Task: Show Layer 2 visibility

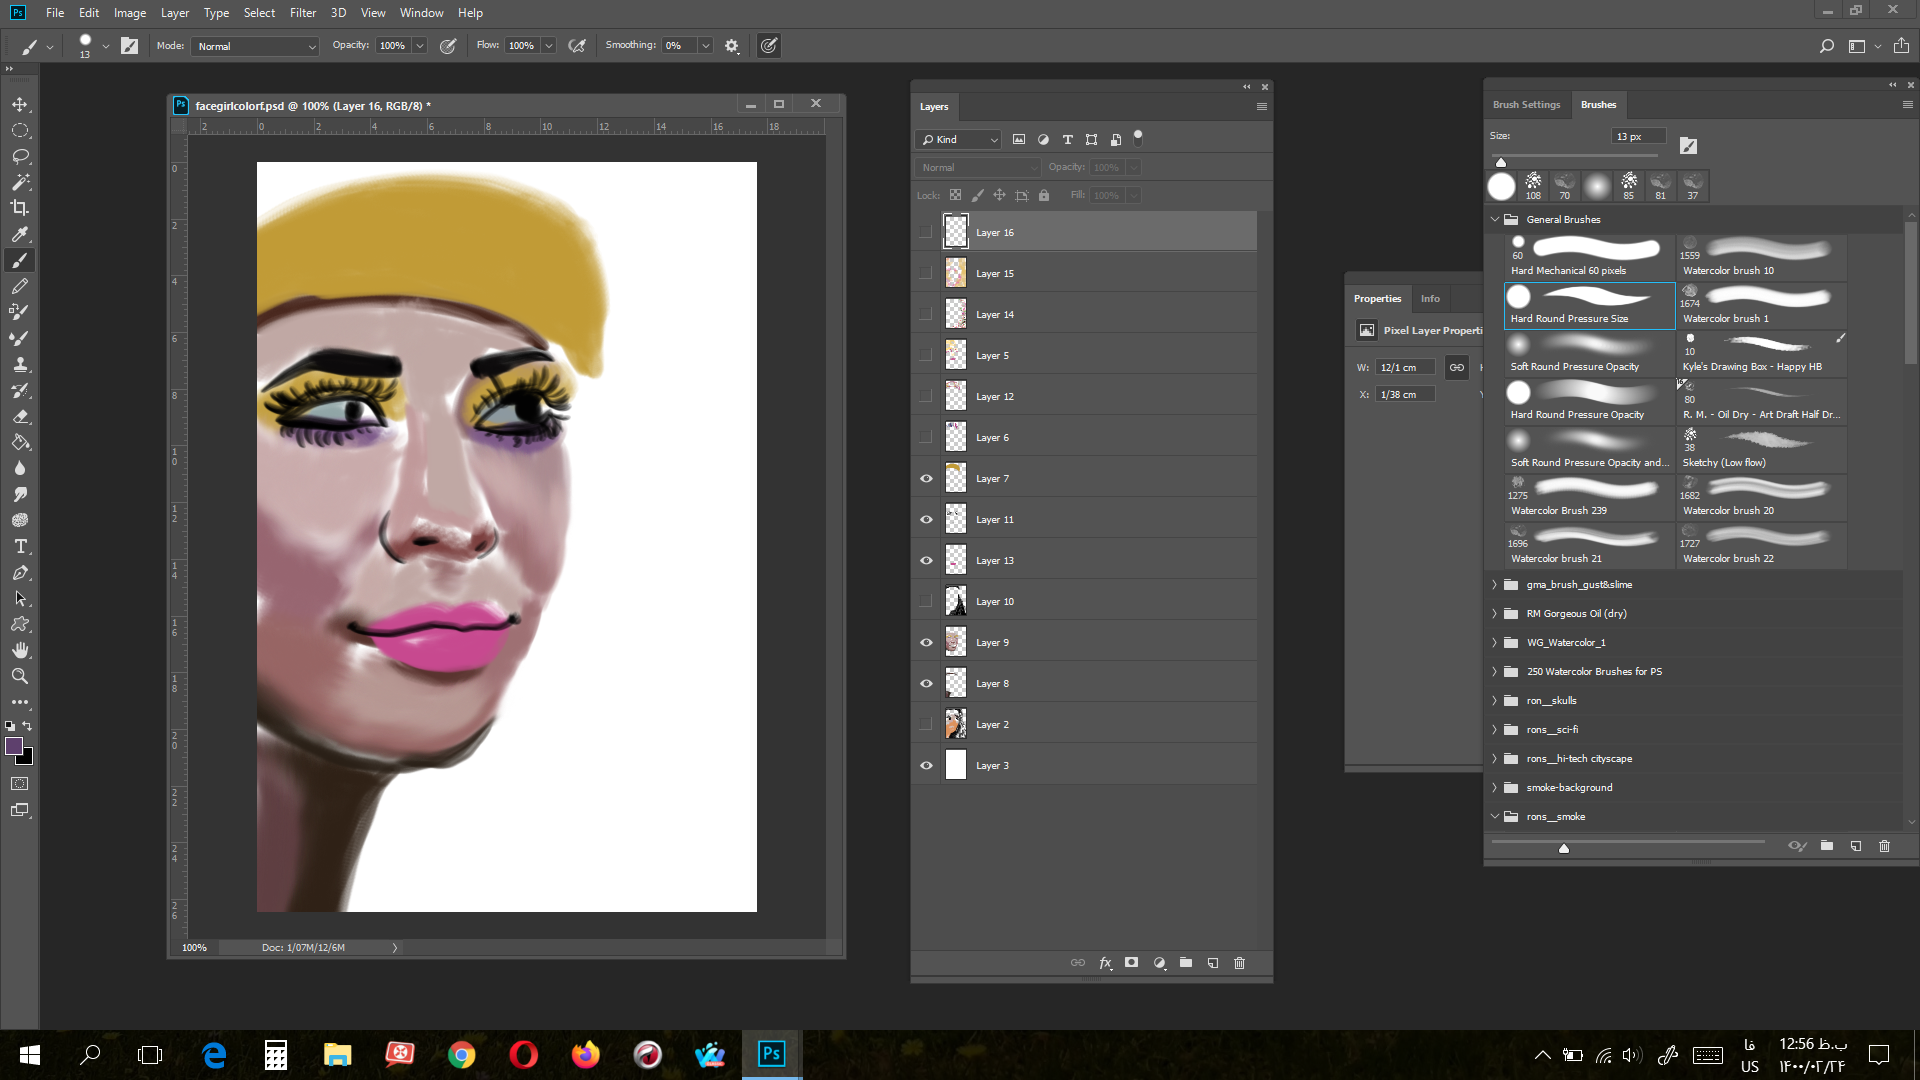Action: coord(926,725)
